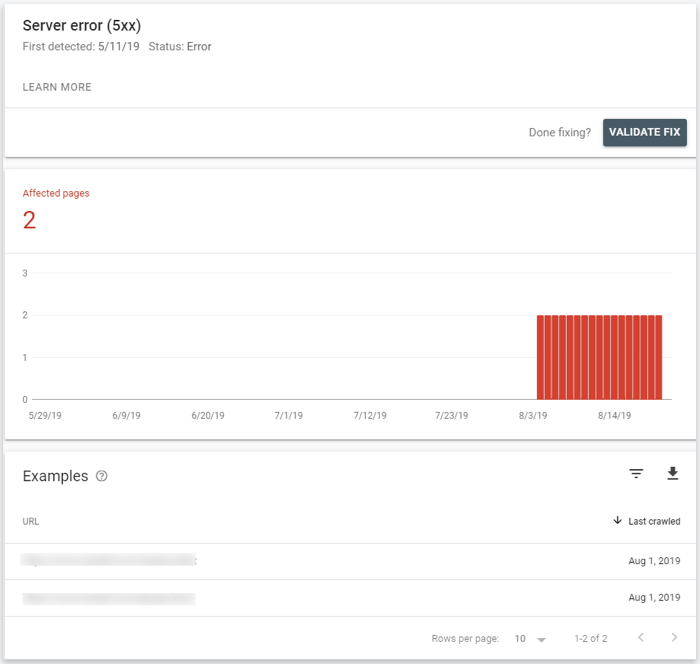Screen dimensions: 700x664
Task: Click the second blurred URL example row
Action: point(108,598)
